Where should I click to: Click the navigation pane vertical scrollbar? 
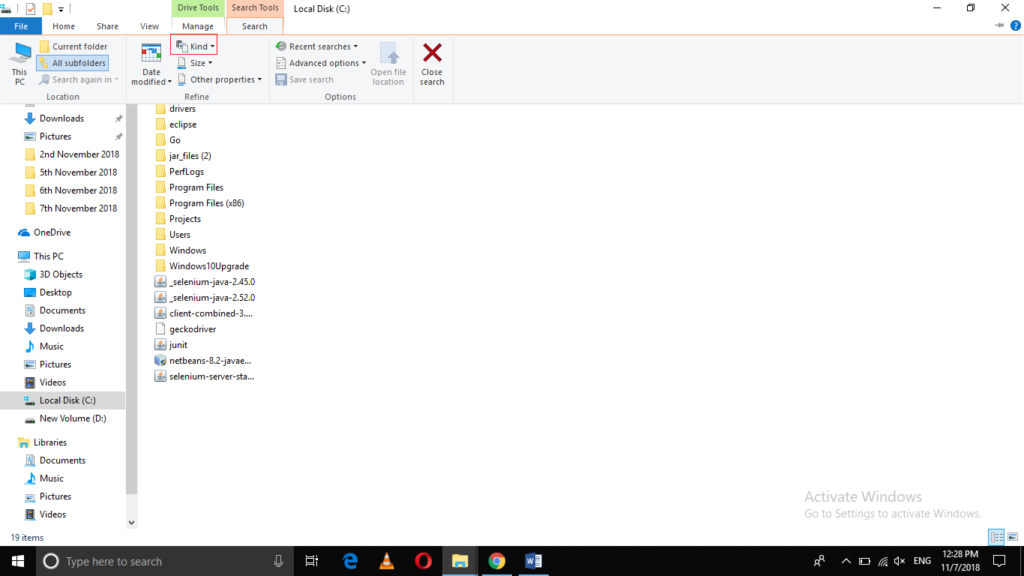[131, 300]
